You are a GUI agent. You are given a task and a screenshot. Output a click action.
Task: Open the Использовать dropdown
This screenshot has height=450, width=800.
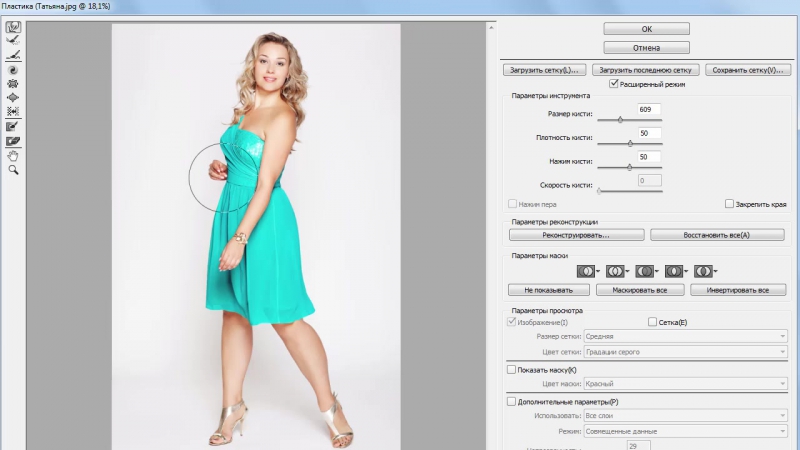click(685, 415)
